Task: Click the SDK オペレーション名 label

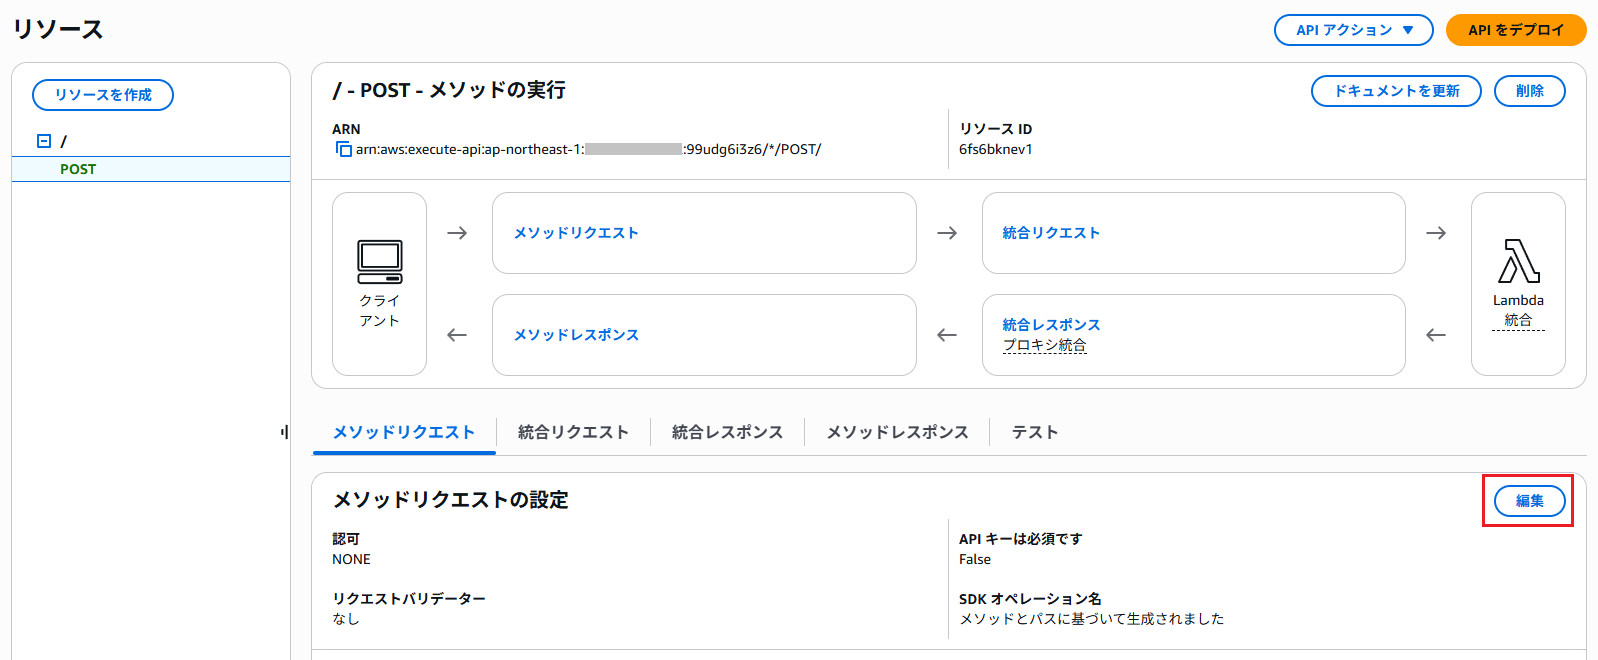Action: (1030, 599)
